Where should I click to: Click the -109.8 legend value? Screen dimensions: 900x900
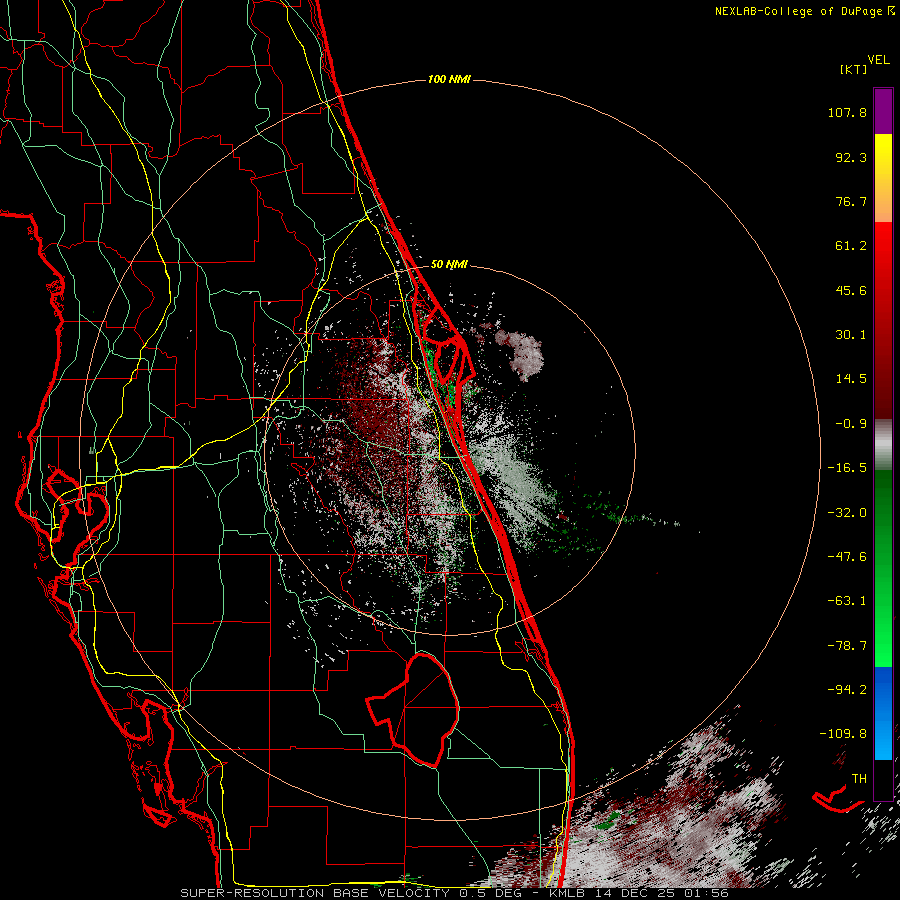843,734
